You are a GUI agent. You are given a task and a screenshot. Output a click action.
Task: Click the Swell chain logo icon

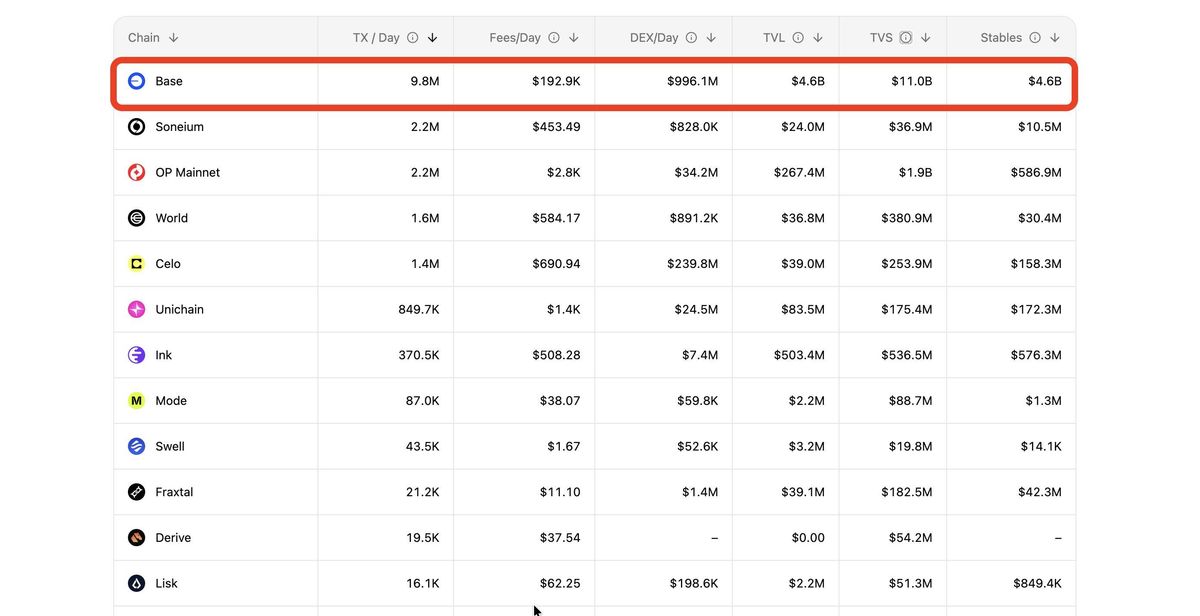click(137, 446)
